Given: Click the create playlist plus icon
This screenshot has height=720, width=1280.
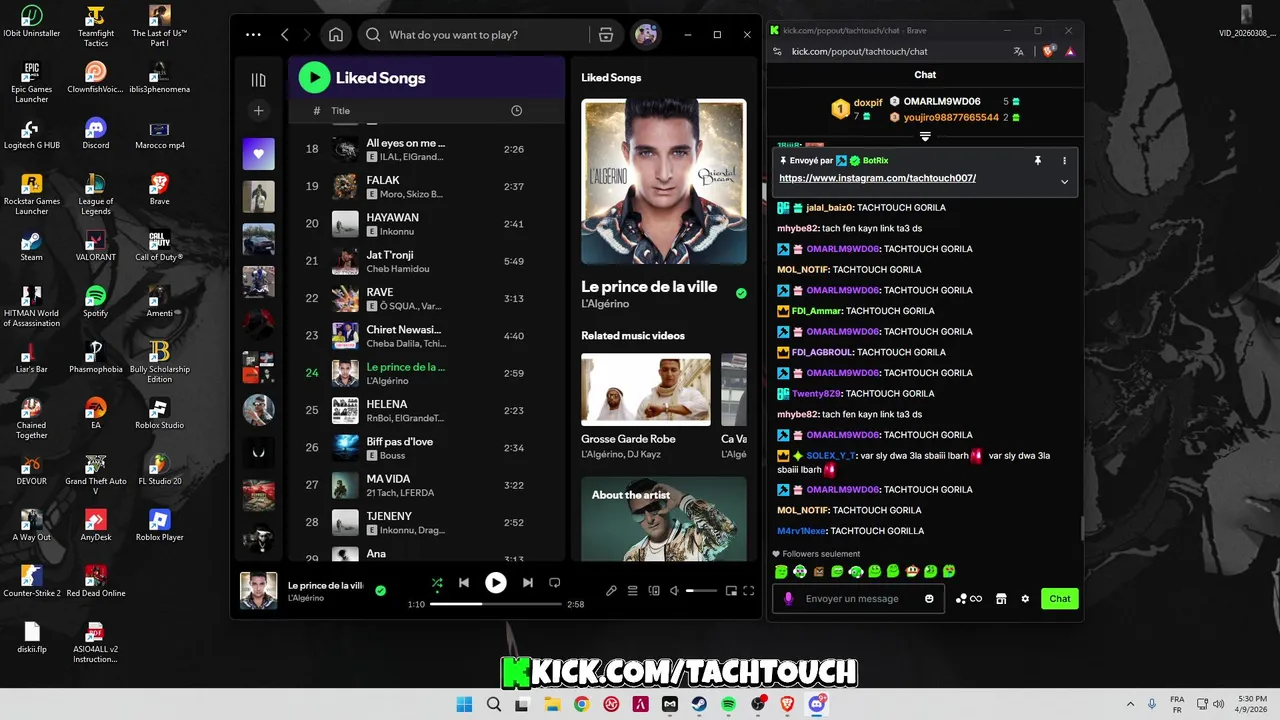Looking at the screenshot, I should pyautogui.click(x=258, y=111).
